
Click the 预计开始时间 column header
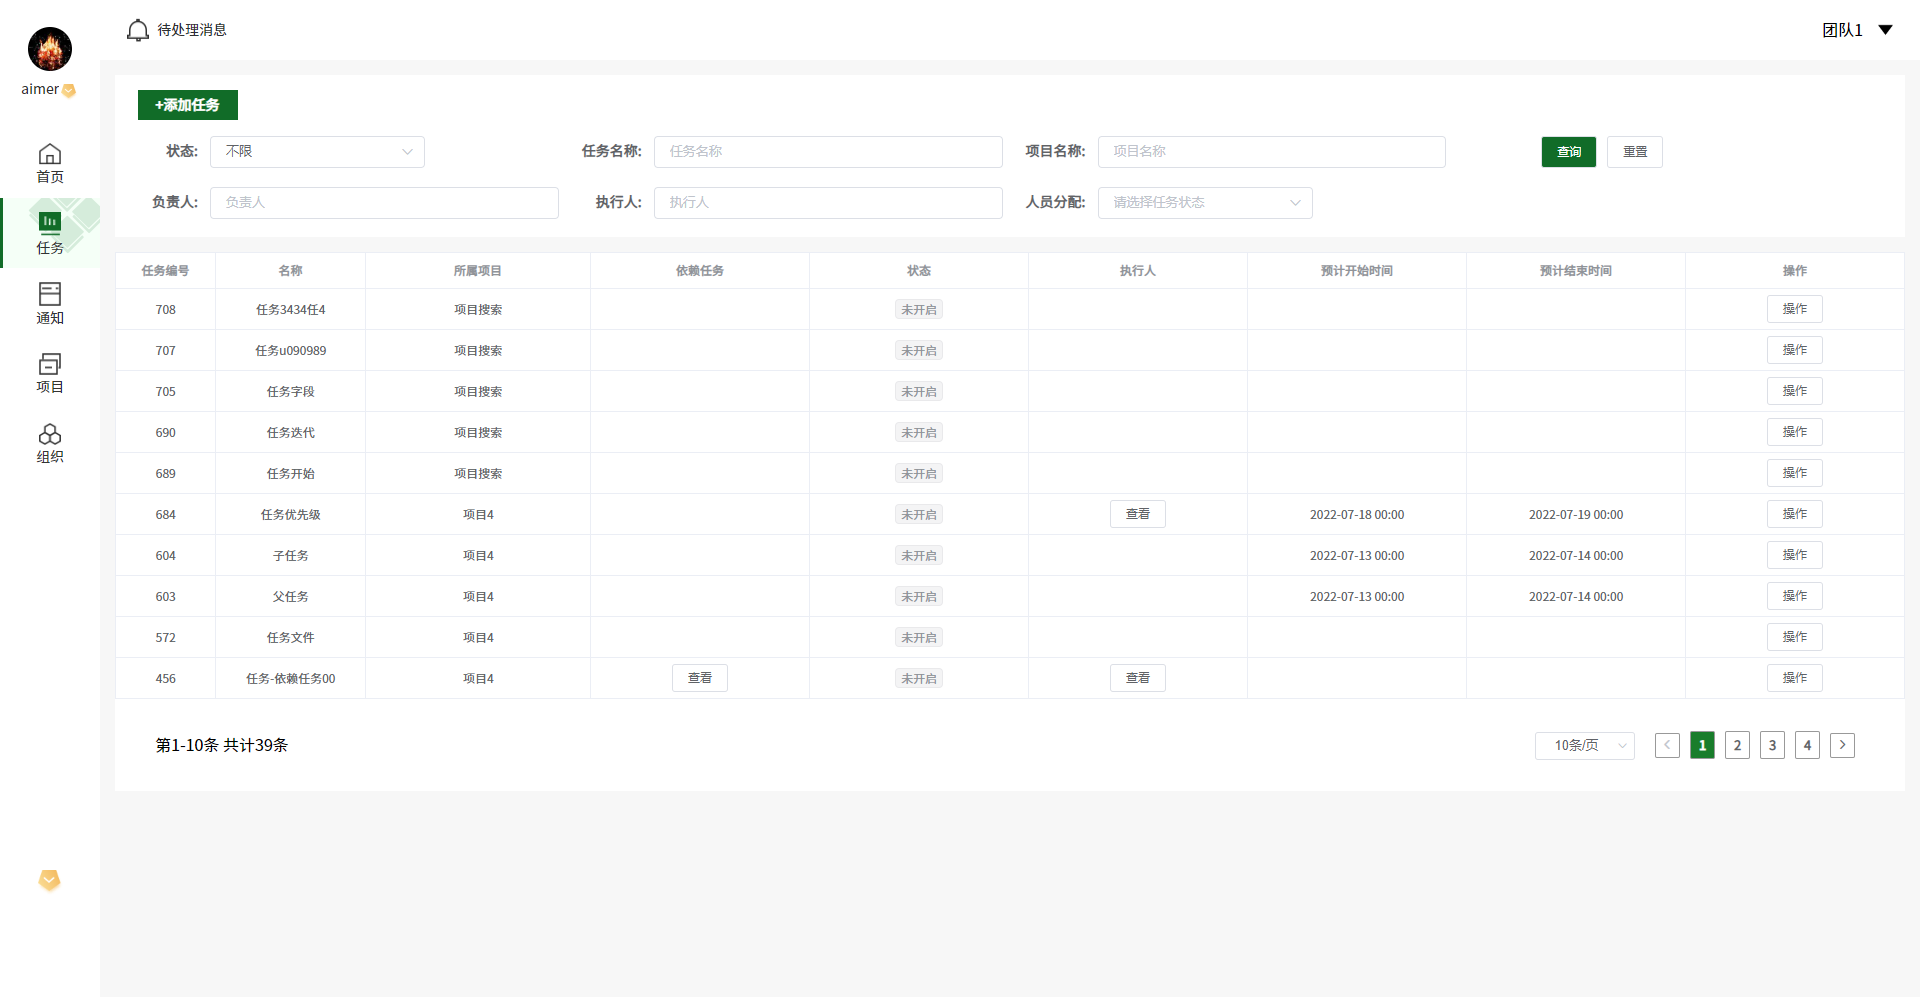coord(1357,271)
